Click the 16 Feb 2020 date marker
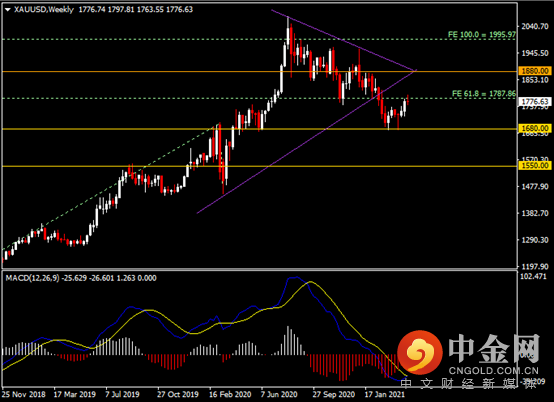 click(230, 394)
